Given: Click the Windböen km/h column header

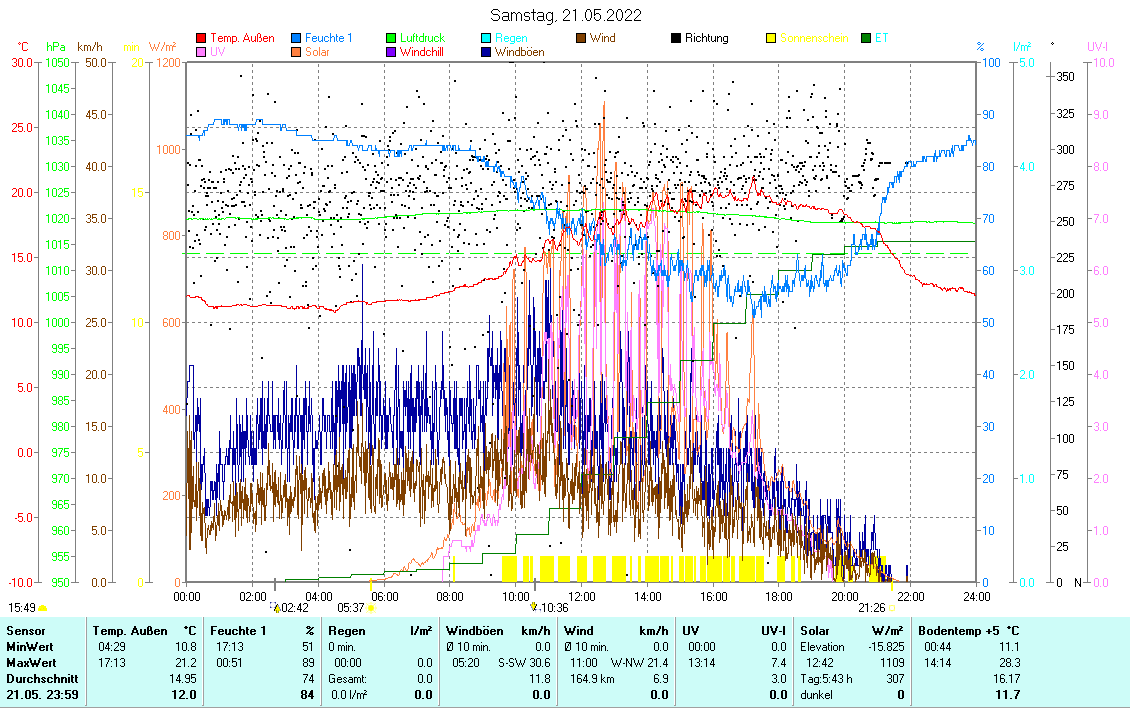Looking at the screenshot, I should 498,631.
